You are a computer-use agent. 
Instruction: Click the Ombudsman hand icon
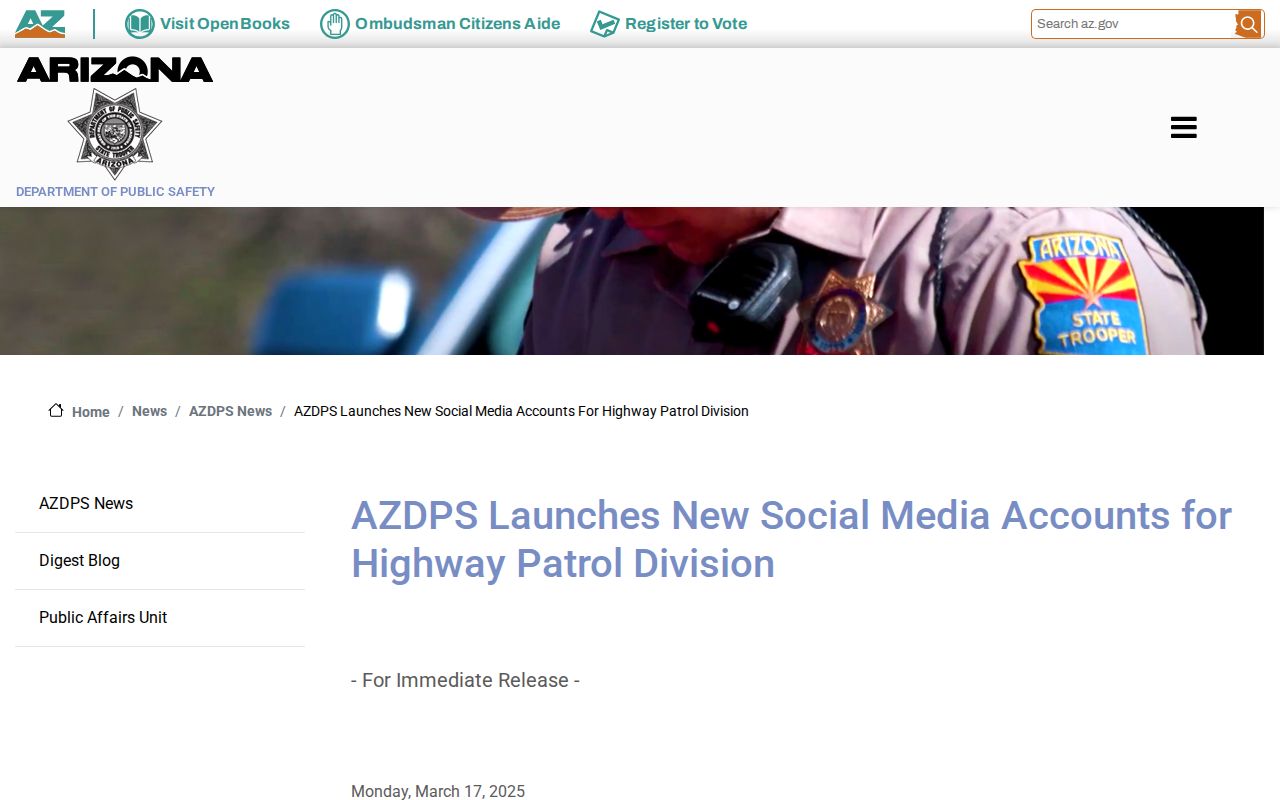click(335, 24)
